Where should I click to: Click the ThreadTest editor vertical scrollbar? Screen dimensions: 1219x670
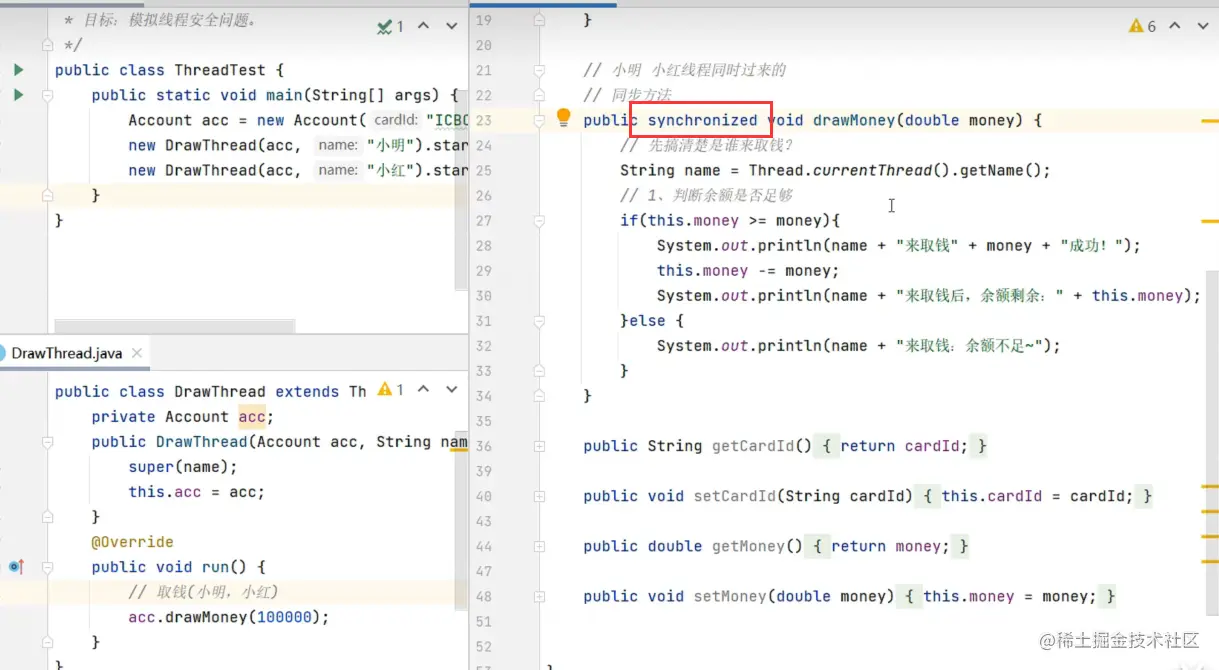tap(463, 150)
